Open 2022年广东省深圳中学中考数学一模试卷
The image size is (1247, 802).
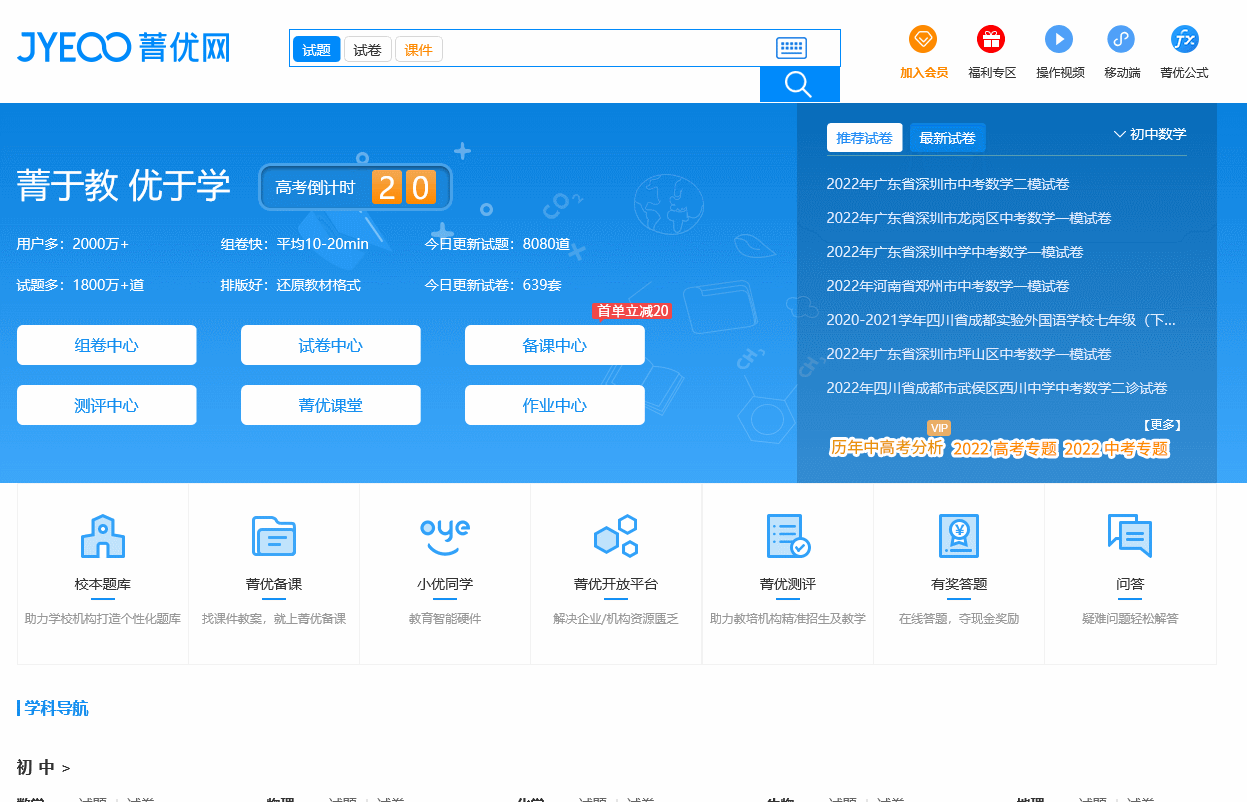pyautogui.click(x=955, y=252)
